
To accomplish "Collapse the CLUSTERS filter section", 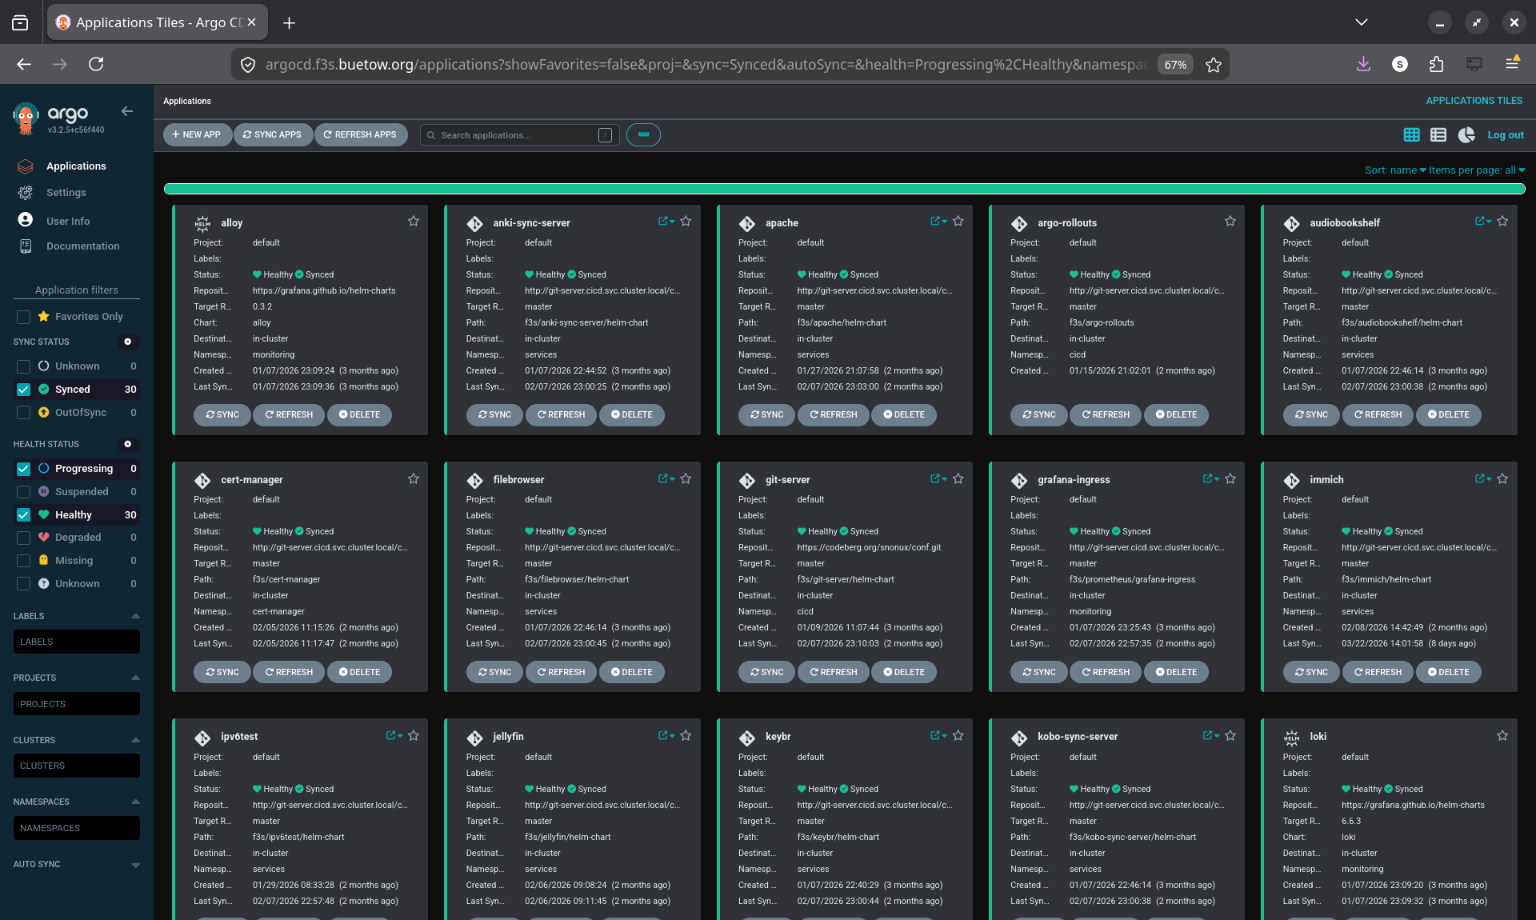I will (x=136, y=740).
